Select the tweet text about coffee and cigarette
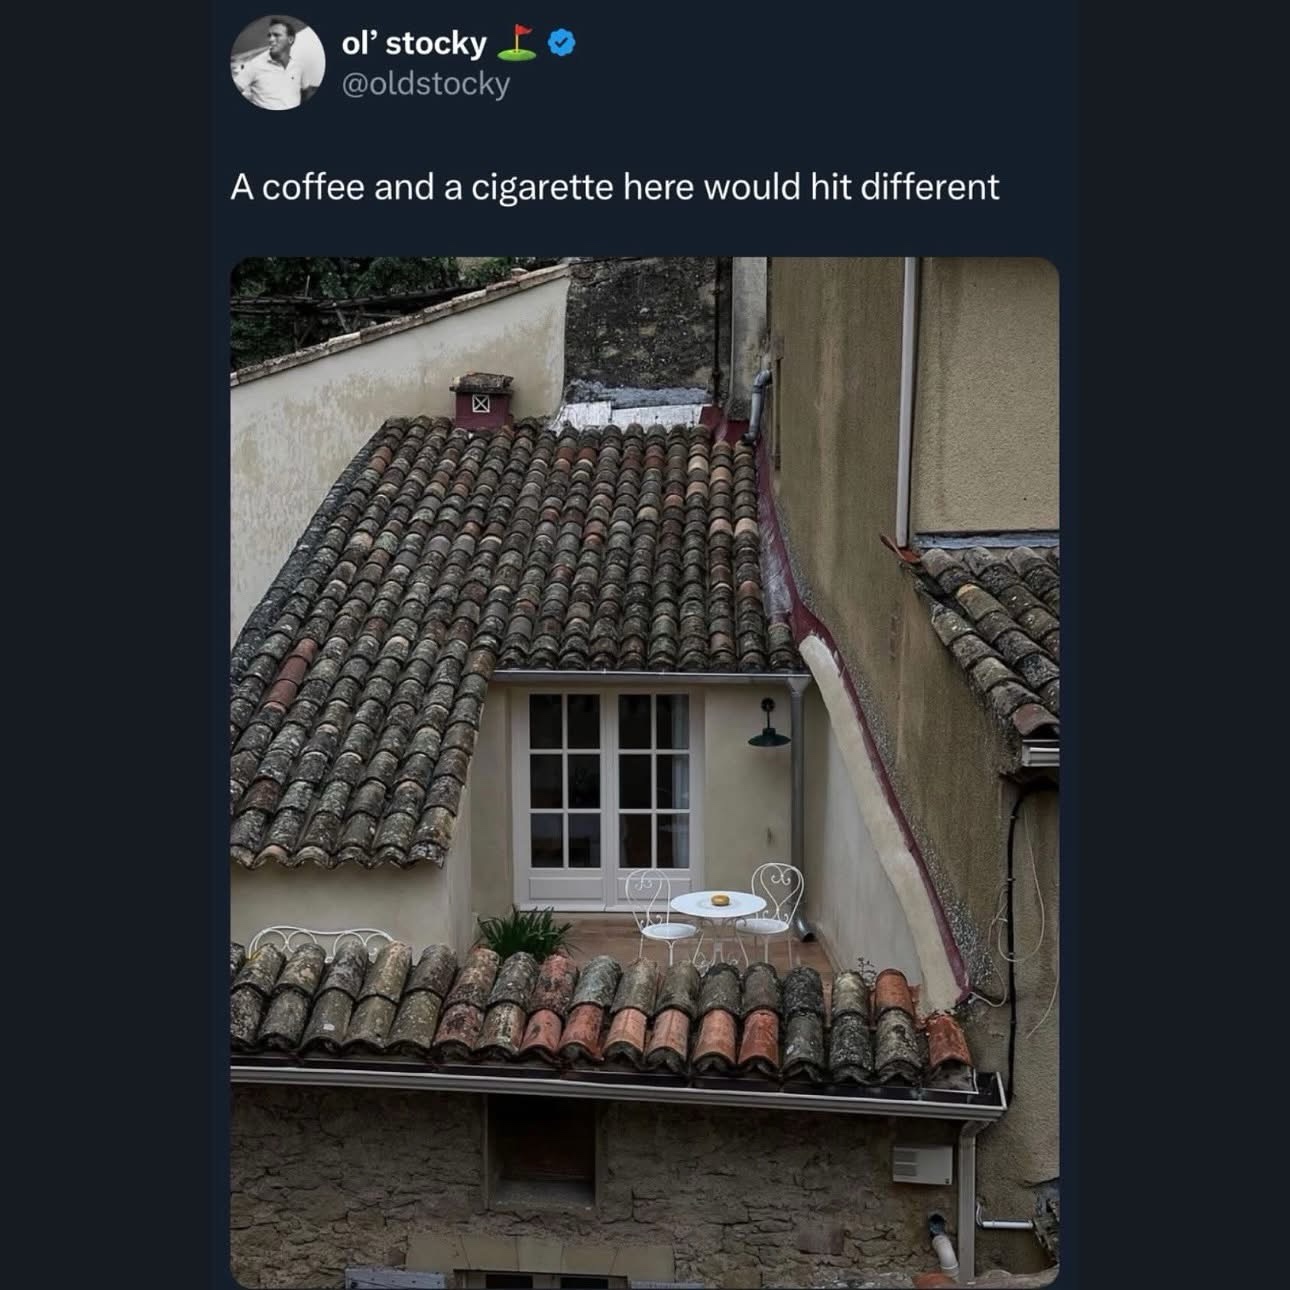Screen dimensions: 1290x1290 614,186
